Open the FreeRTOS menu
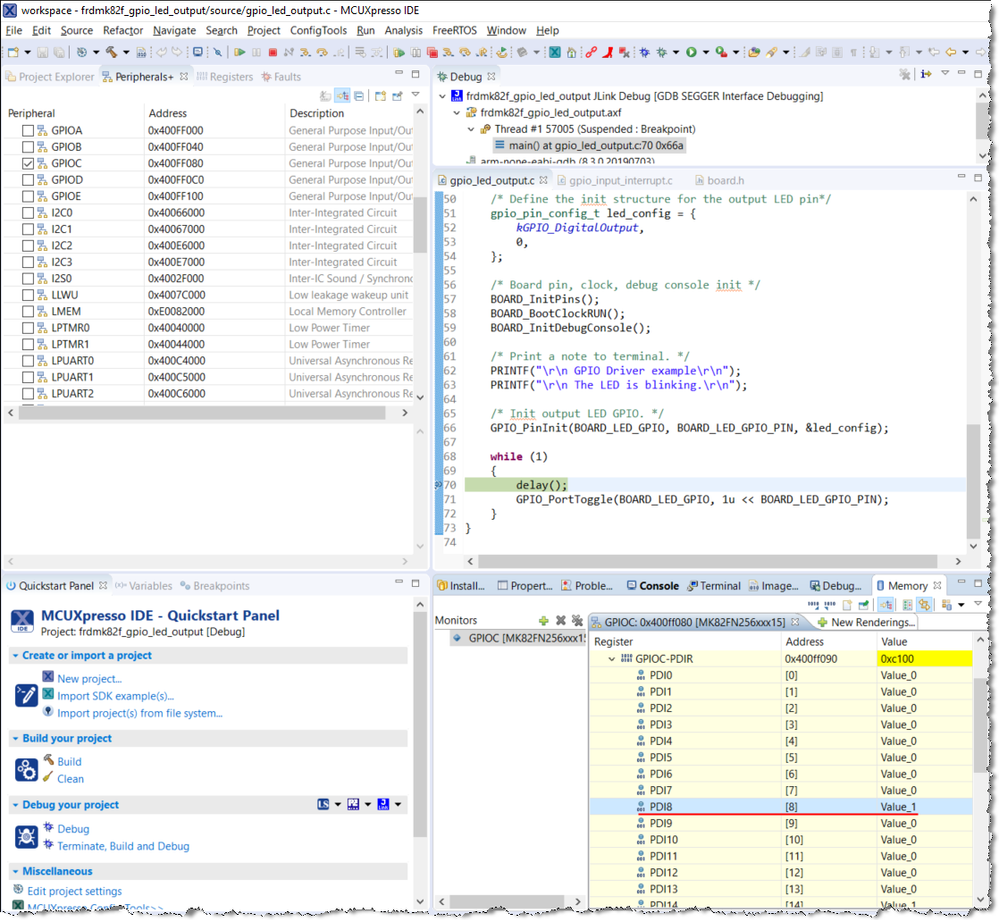The height and width of the screenshot is (920, 999). click(x=454, y=30)
